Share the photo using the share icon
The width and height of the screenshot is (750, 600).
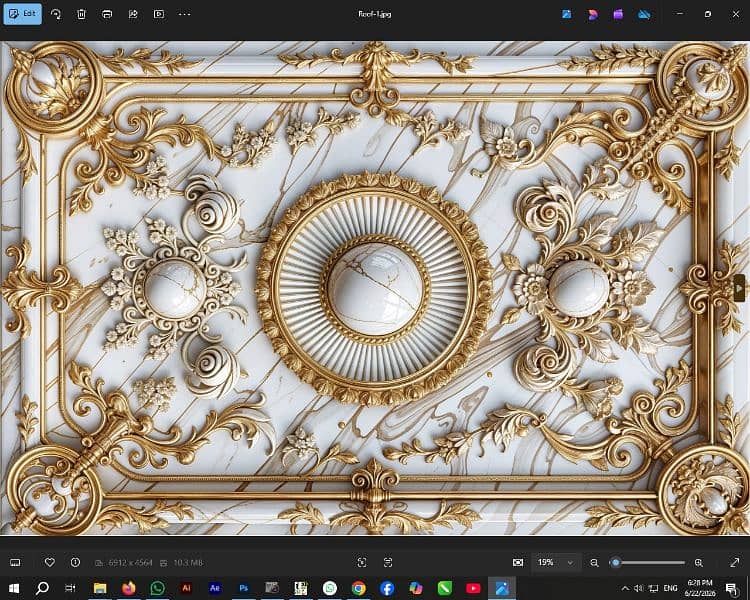[x=133, y=14]
